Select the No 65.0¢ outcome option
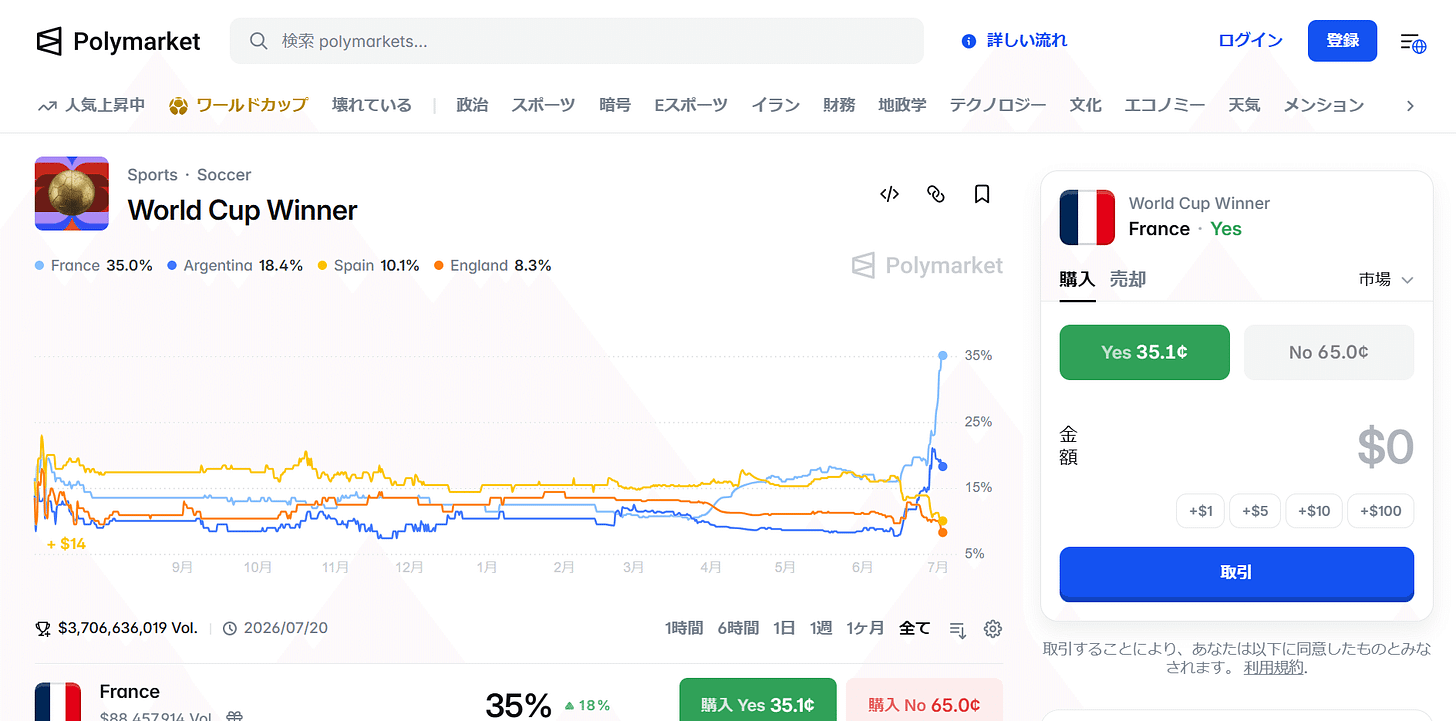 (x=1329, y=352)
